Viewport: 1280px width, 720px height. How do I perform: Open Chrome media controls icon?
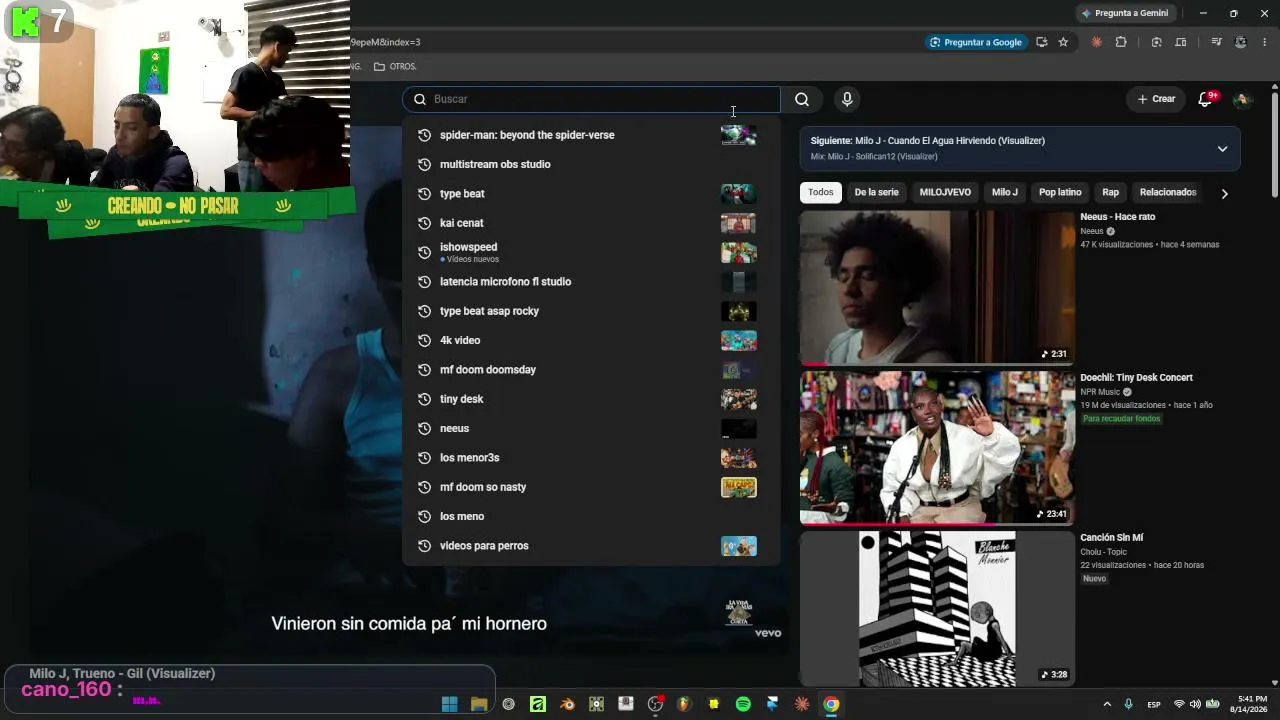click(1216, 42)
